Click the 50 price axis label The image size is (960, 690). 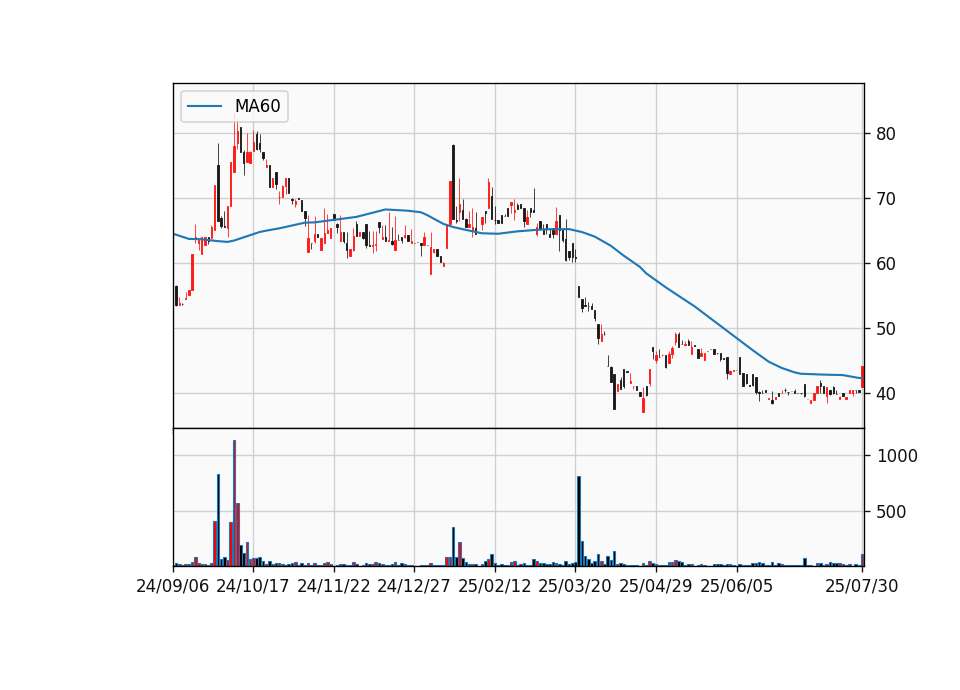[x=885, y=329]
